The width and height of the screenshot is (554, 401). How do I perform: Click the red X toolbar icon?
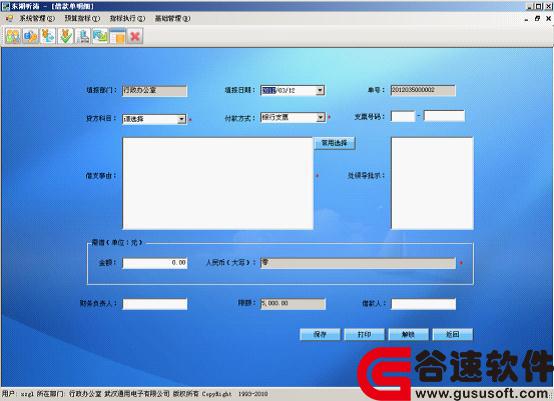click(135, 36)
